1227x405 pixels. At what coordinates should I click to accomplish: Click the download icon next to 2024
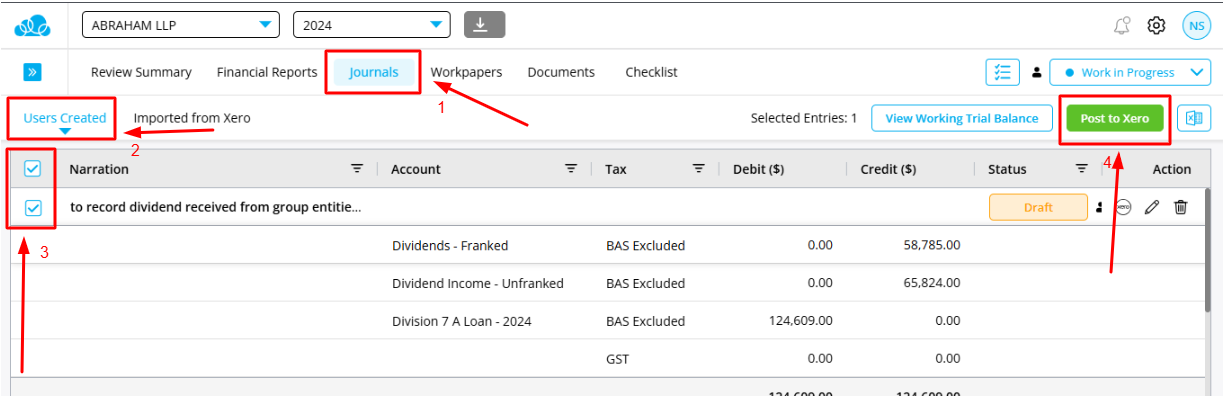[x=484, y=25]
